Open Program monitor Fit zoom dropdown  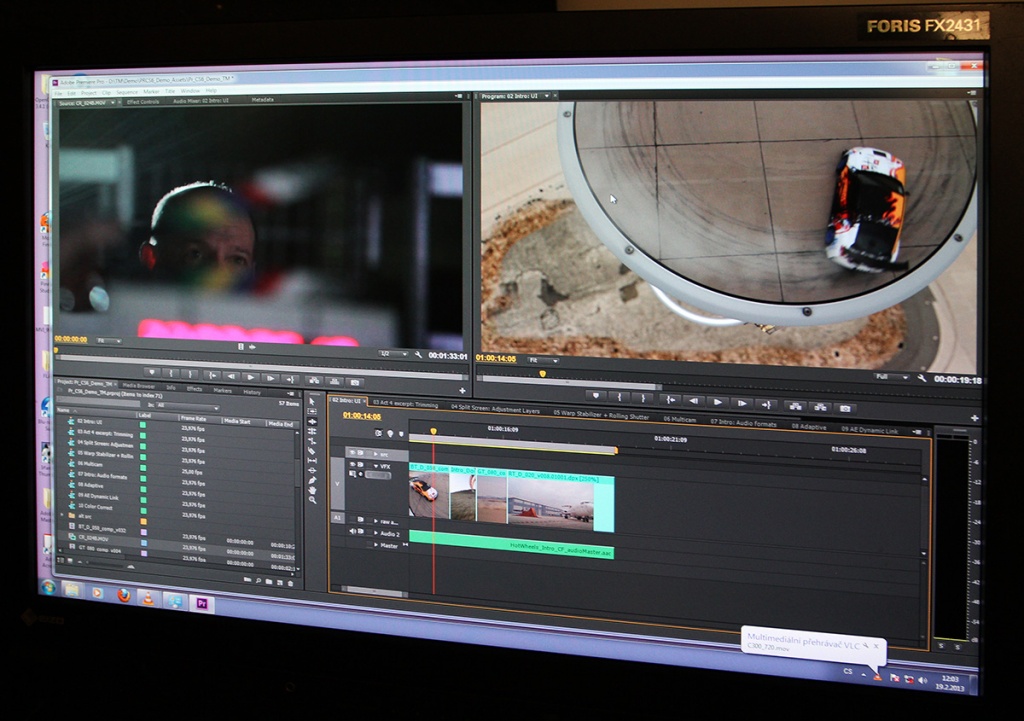pos(544,360)
